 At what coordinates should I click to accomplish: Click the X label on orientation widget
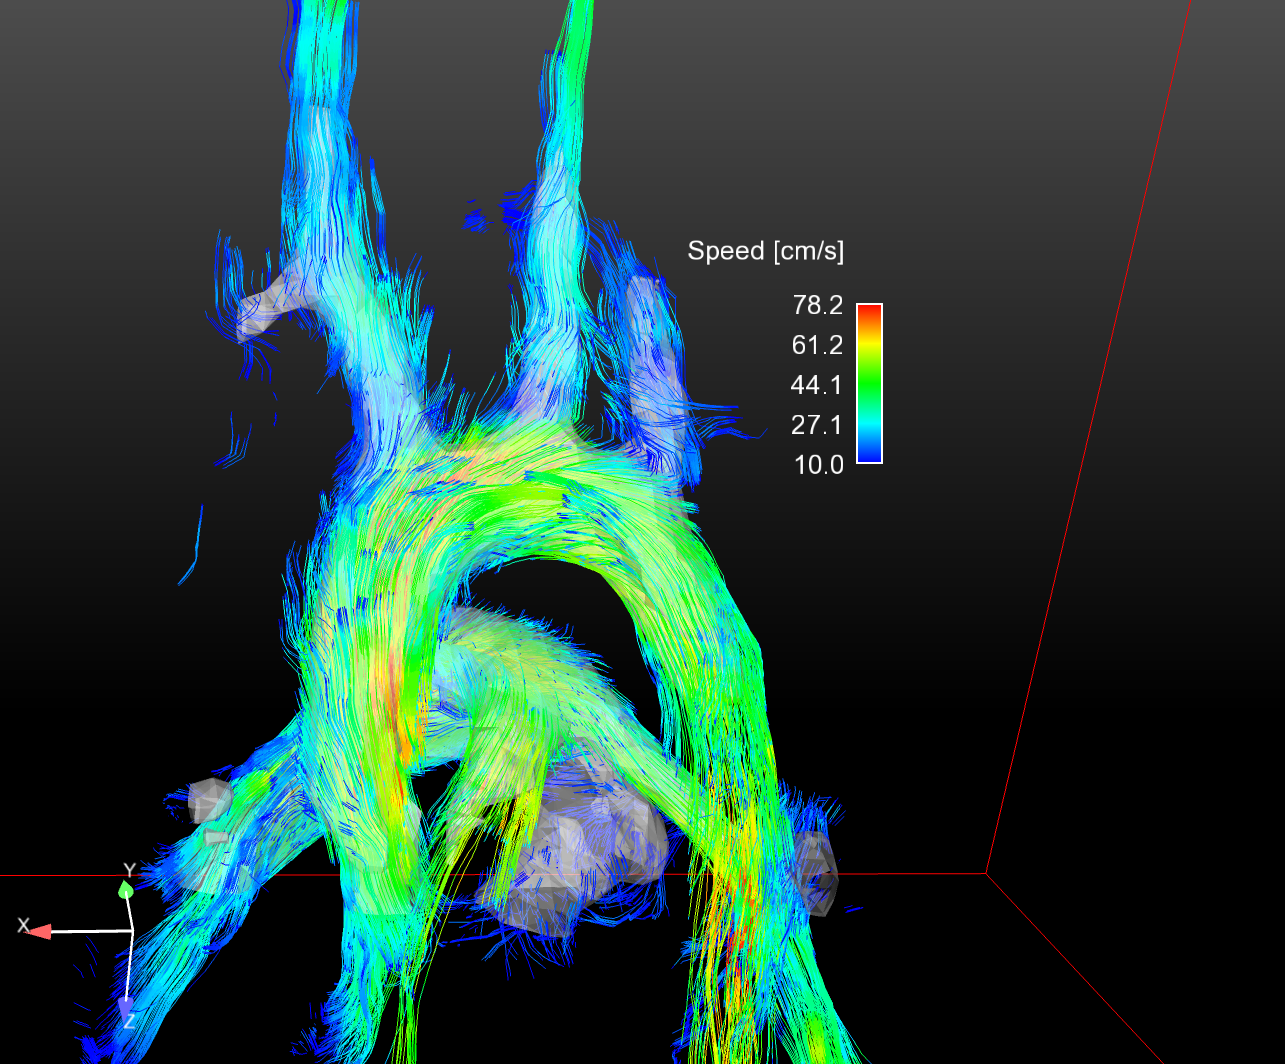[x=23, y=925]
